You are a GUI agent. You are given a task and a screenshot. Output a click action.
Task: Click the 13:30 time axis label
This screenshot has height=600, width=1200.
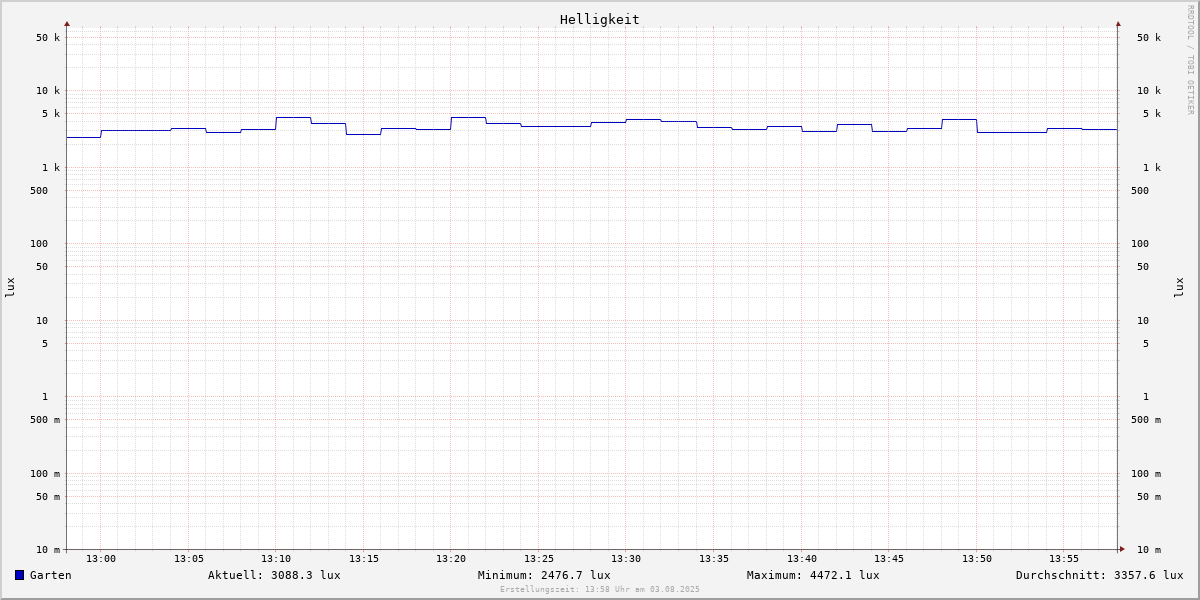tap(626, 559)
